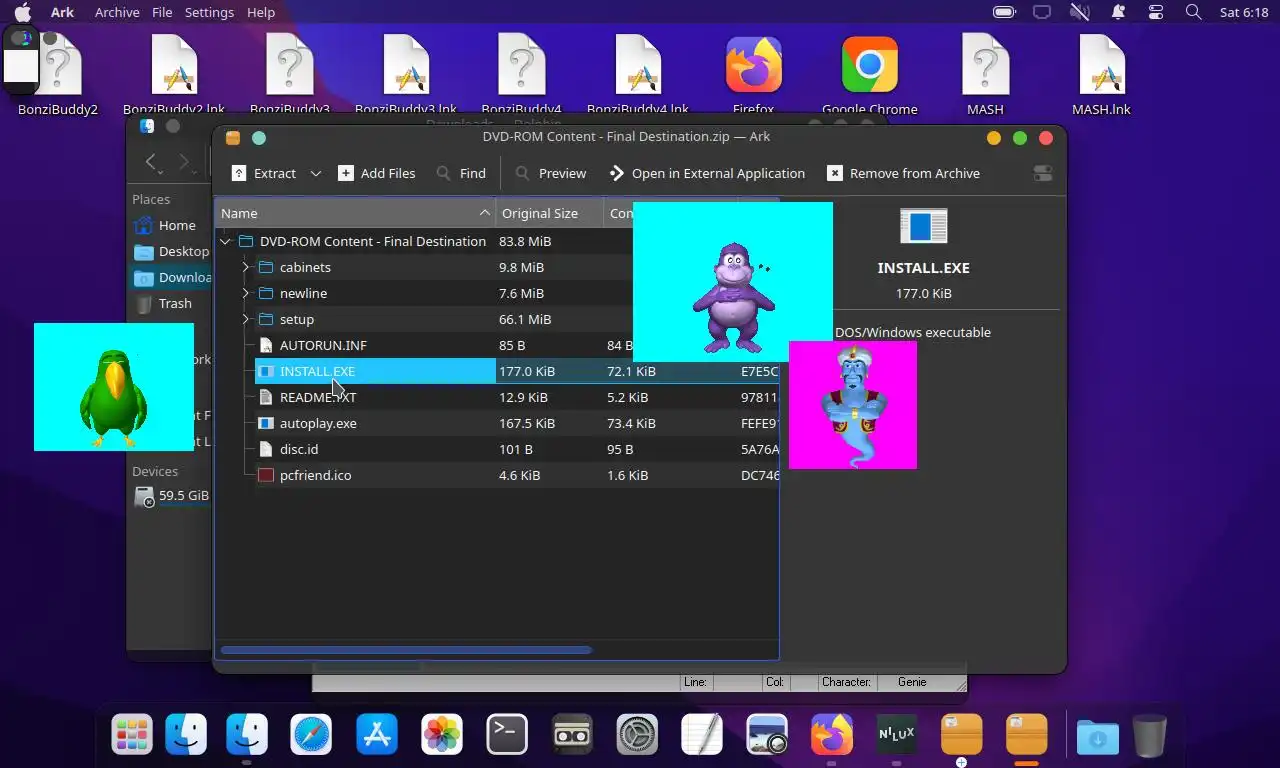Viewport: 1280px width, 768px height.
Task: Expand the cabinets folder
Action: [246, 267]
